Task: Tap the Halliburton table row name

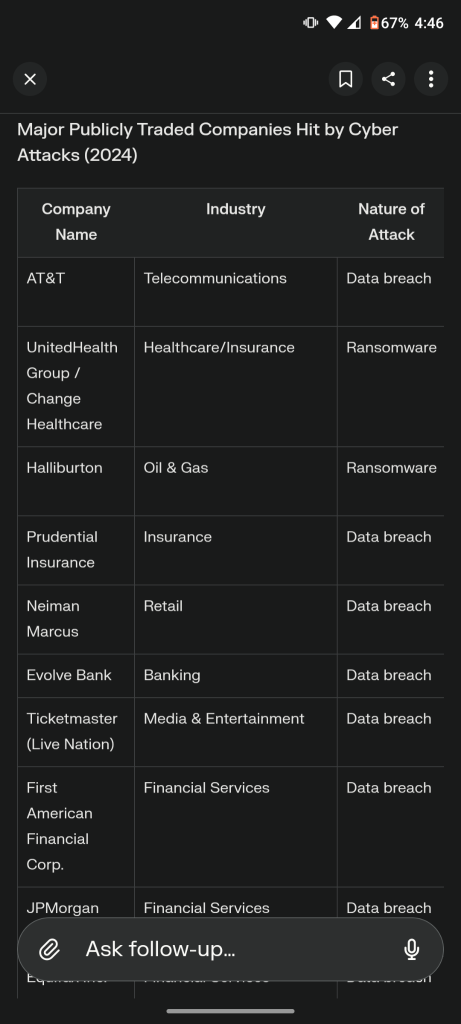Action: (65, 468)
